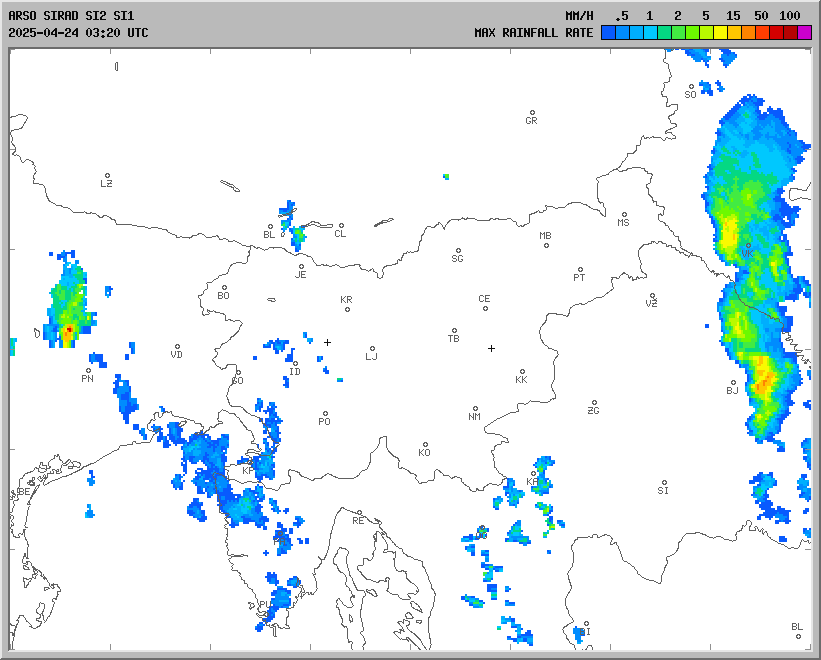Screen dimensions: 821x660
Task: Click the crosshair marker west of LJ
Action: [x=327, y=342]
